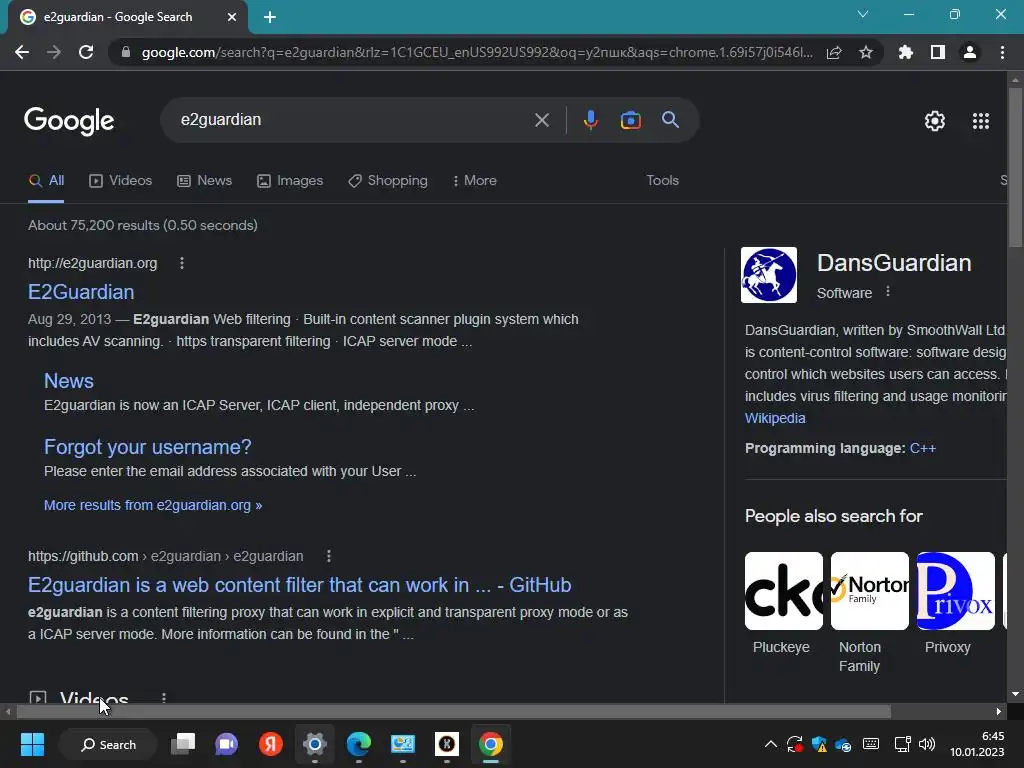Open Task View on the taskbar
Image resolution: width=1024 pixels, height=768 pixels.
(183, 744)
